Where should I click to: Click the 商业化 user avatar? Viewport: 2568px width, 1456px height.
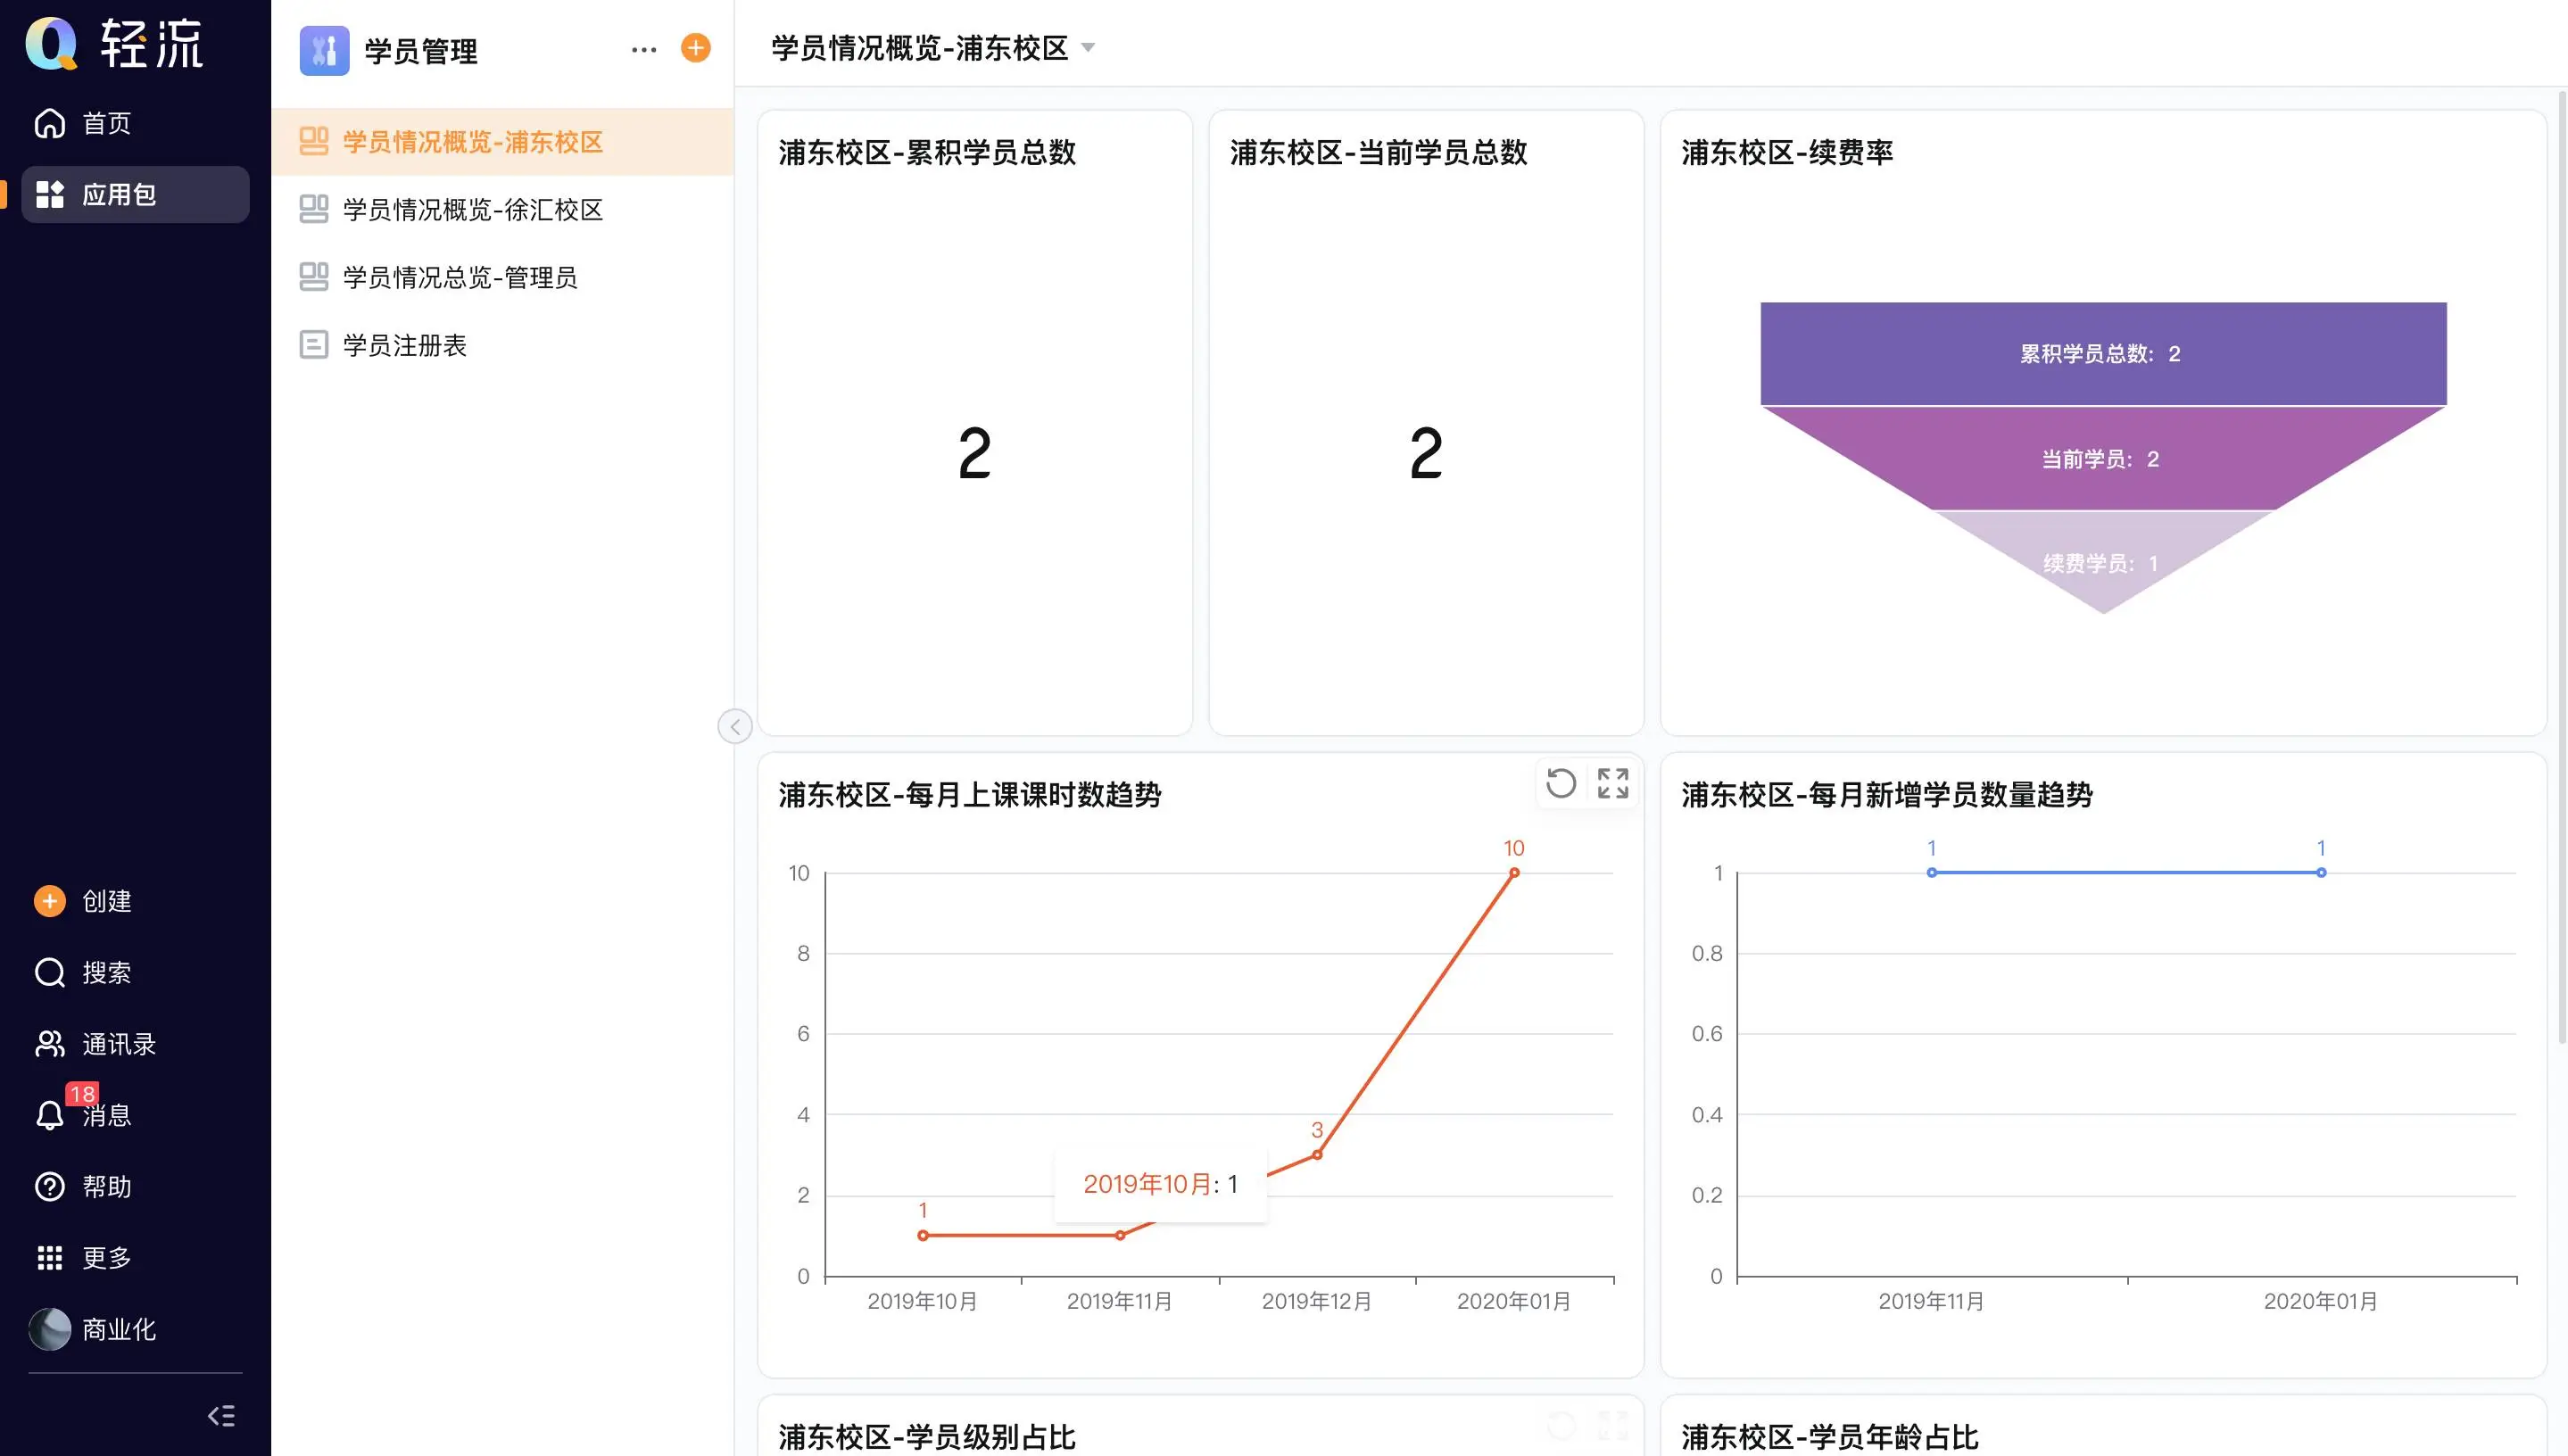(50, 1329)
